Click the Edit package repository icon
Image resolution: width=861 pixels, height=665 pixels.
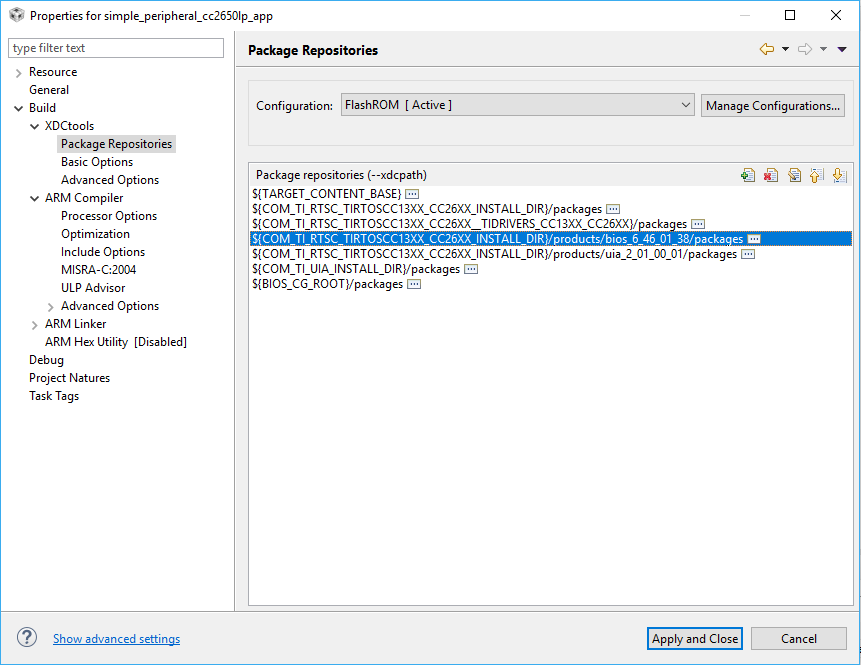[x=794, y=175]
